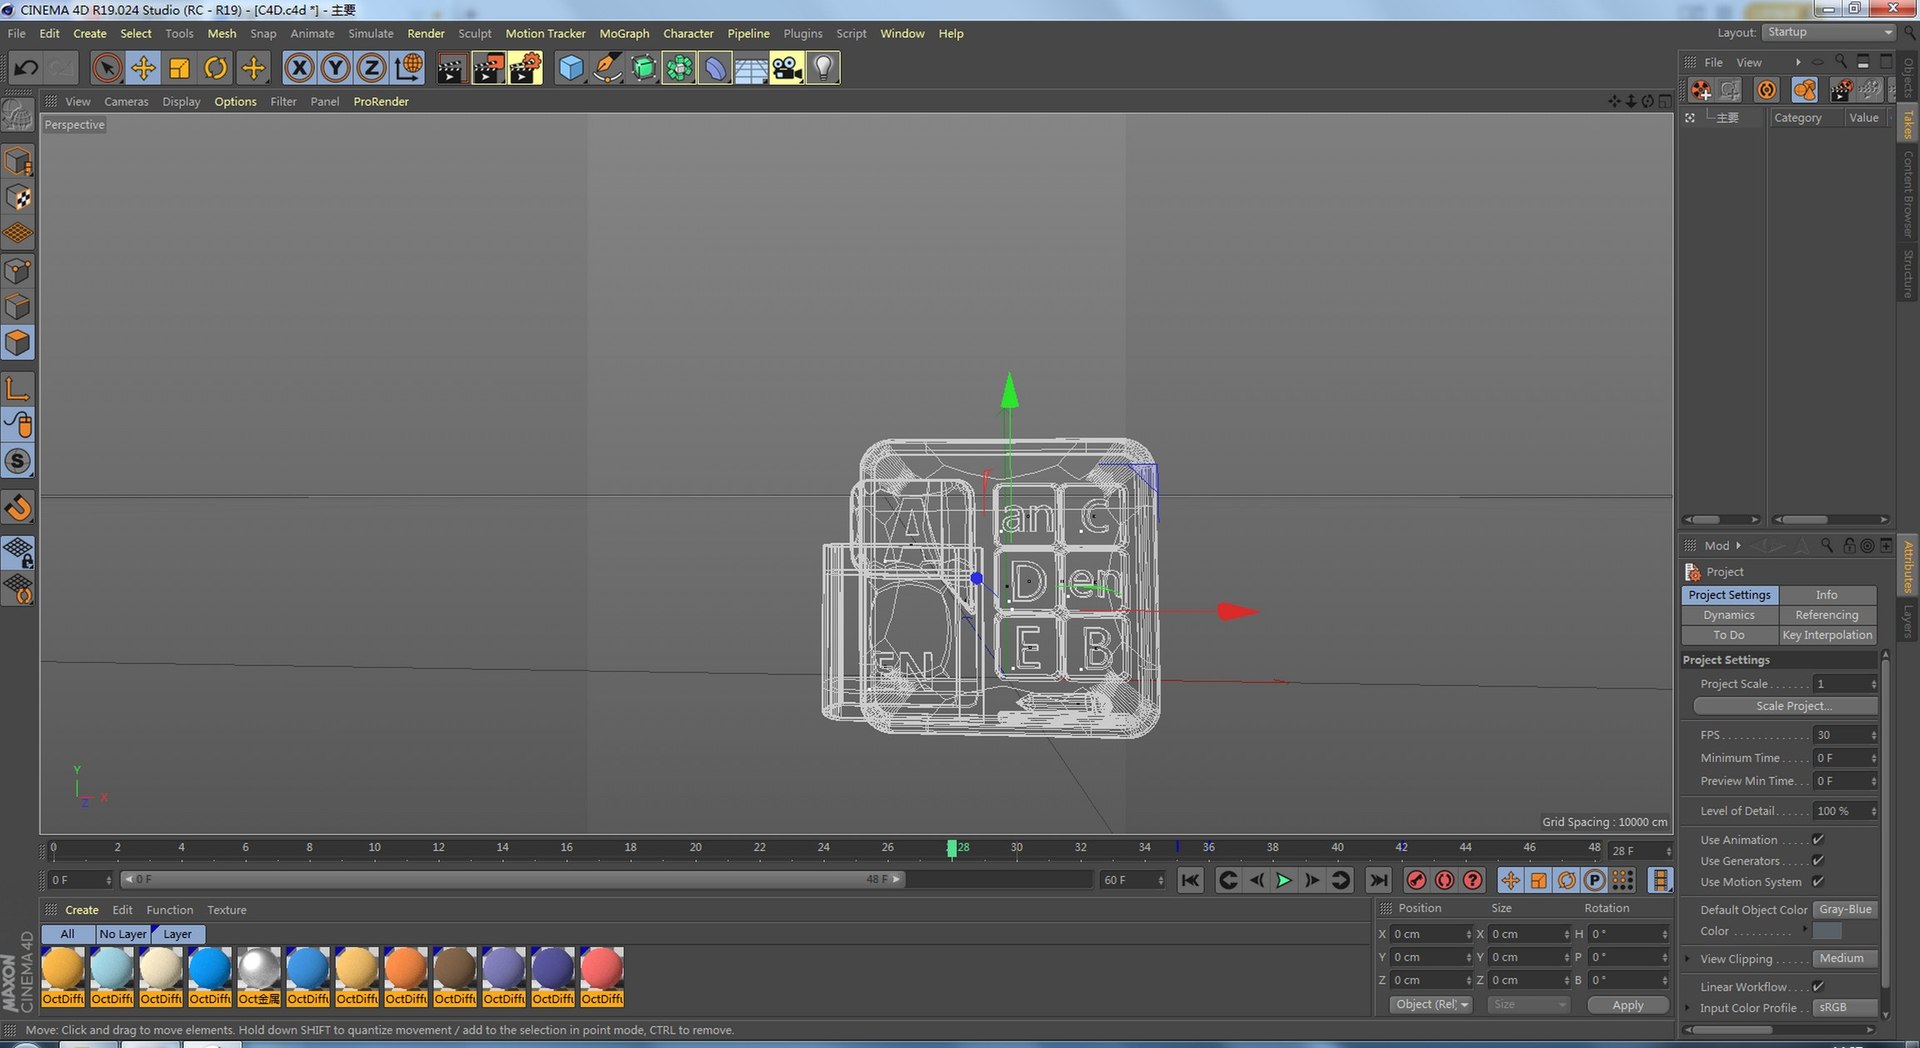Toggle Z axis lock
The image size is (1920, 1048).
(x=371, y=68)
